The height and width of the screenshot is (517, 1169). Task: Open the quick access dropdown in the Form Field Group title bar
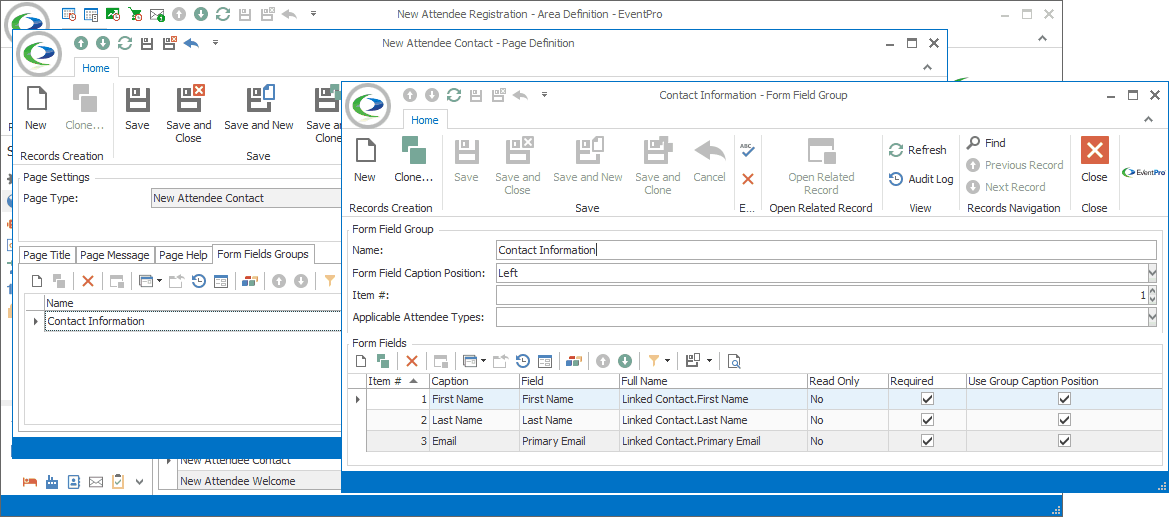(x=545, y=95)
